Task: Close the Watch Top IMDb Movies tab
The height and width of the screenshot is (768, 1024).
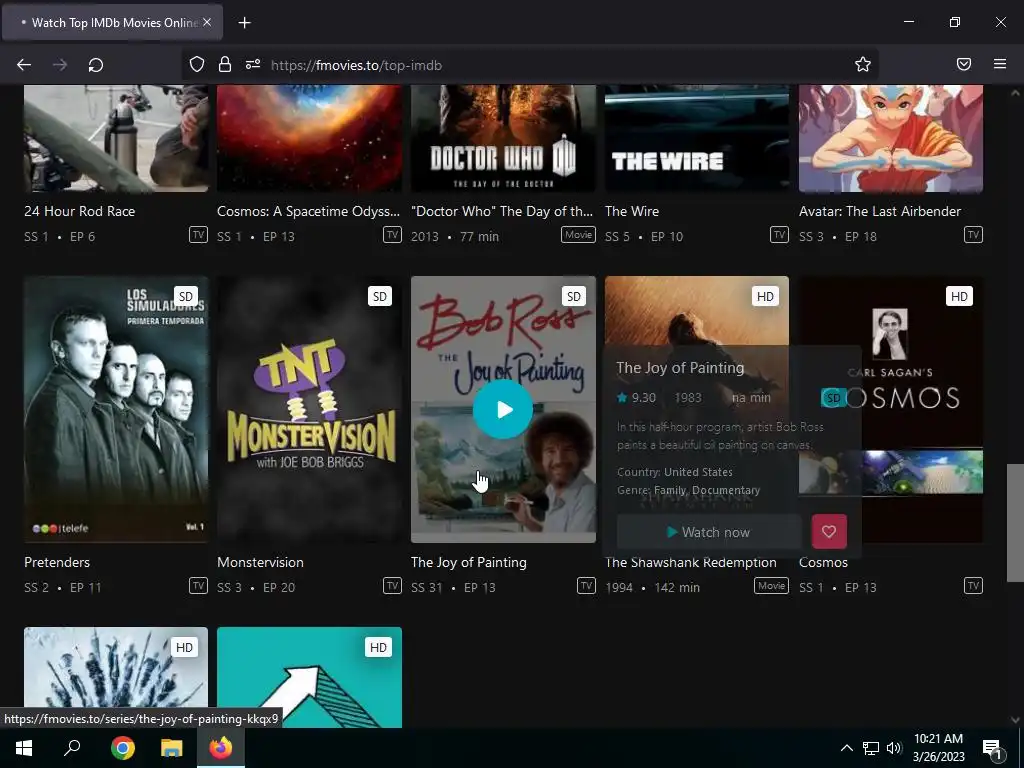Action: click(x=207, y=22)
